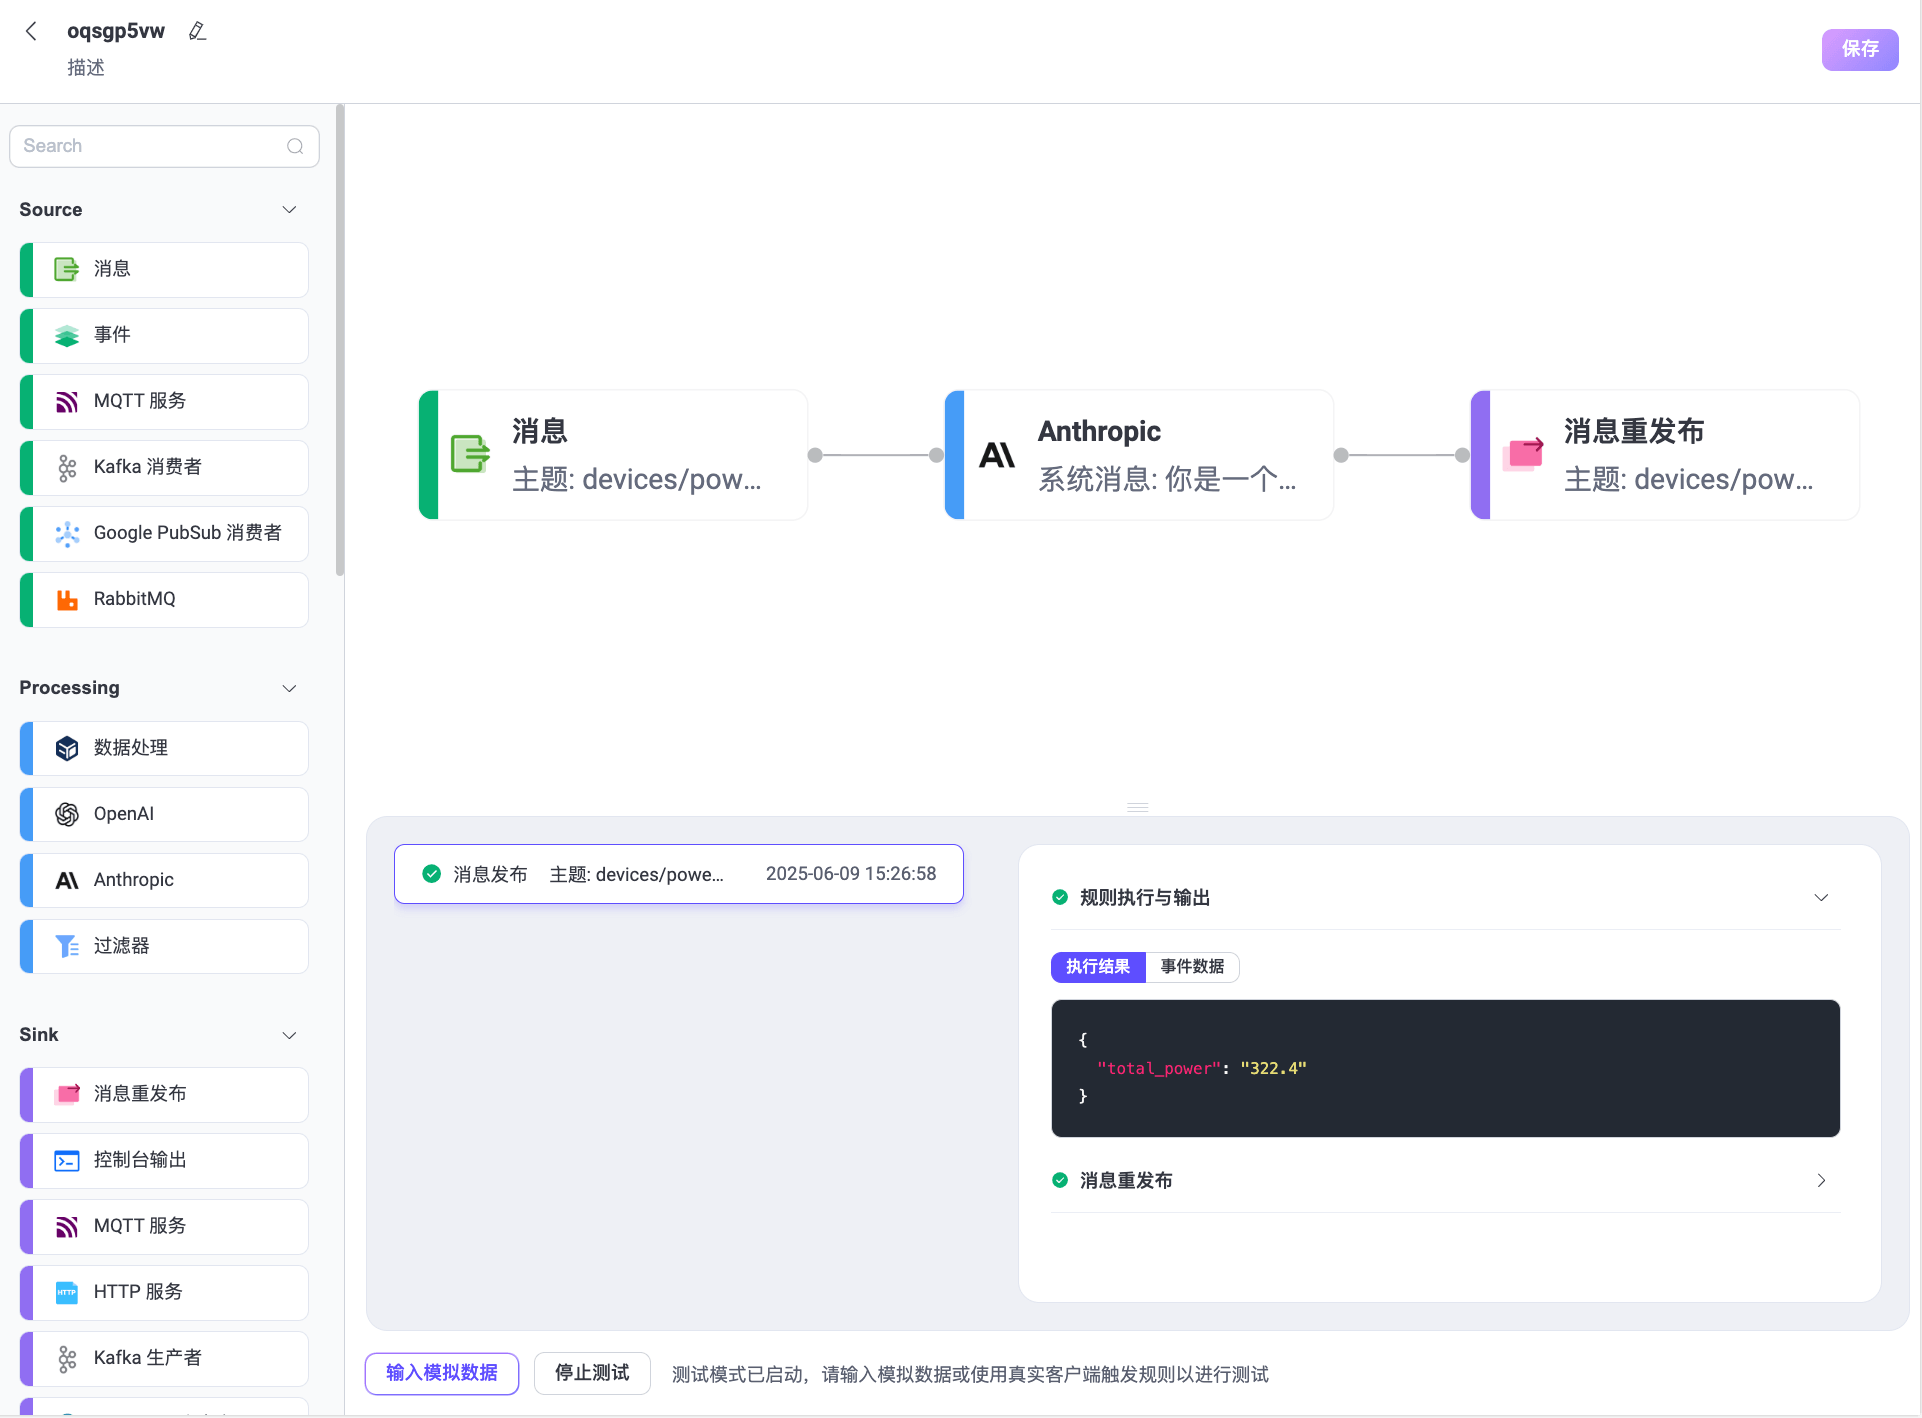1922x1418 pixels.
Task: Select the MQTT 服务 source
Action: (x=139, y=401)
